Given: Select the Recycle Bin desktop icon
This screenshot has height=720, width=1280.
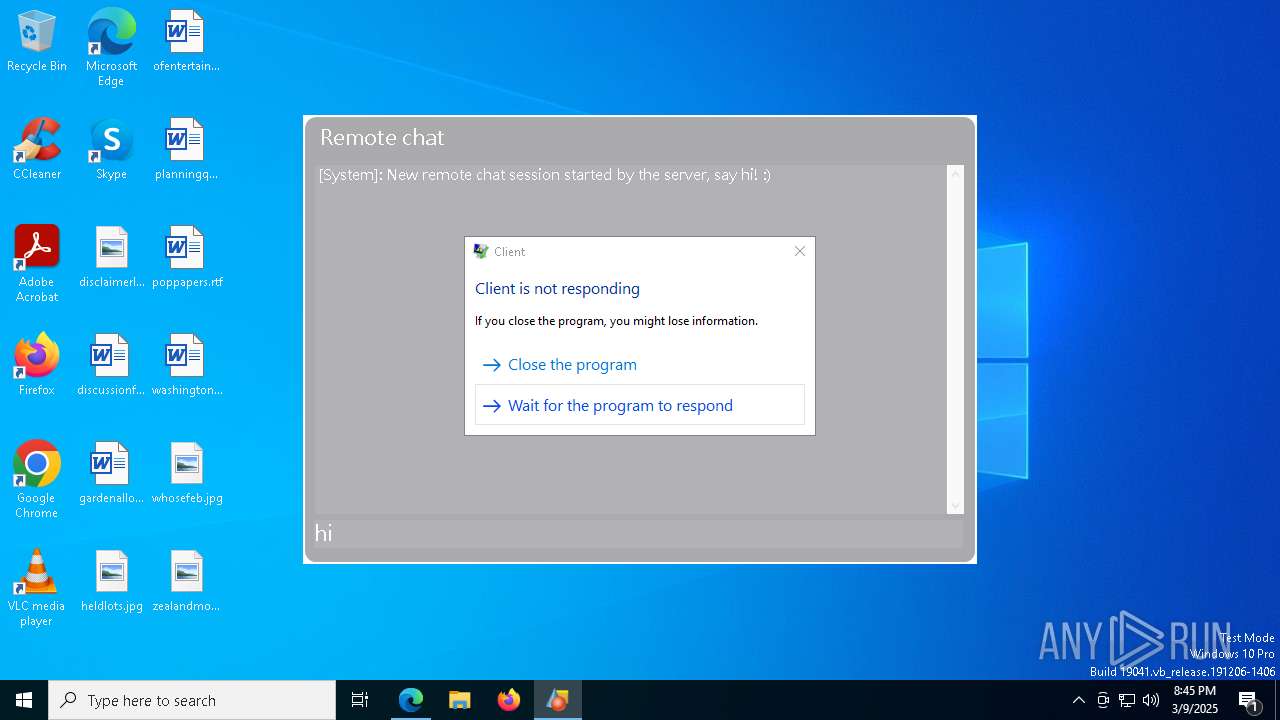Looking at the screenshot, I should 37,42.
